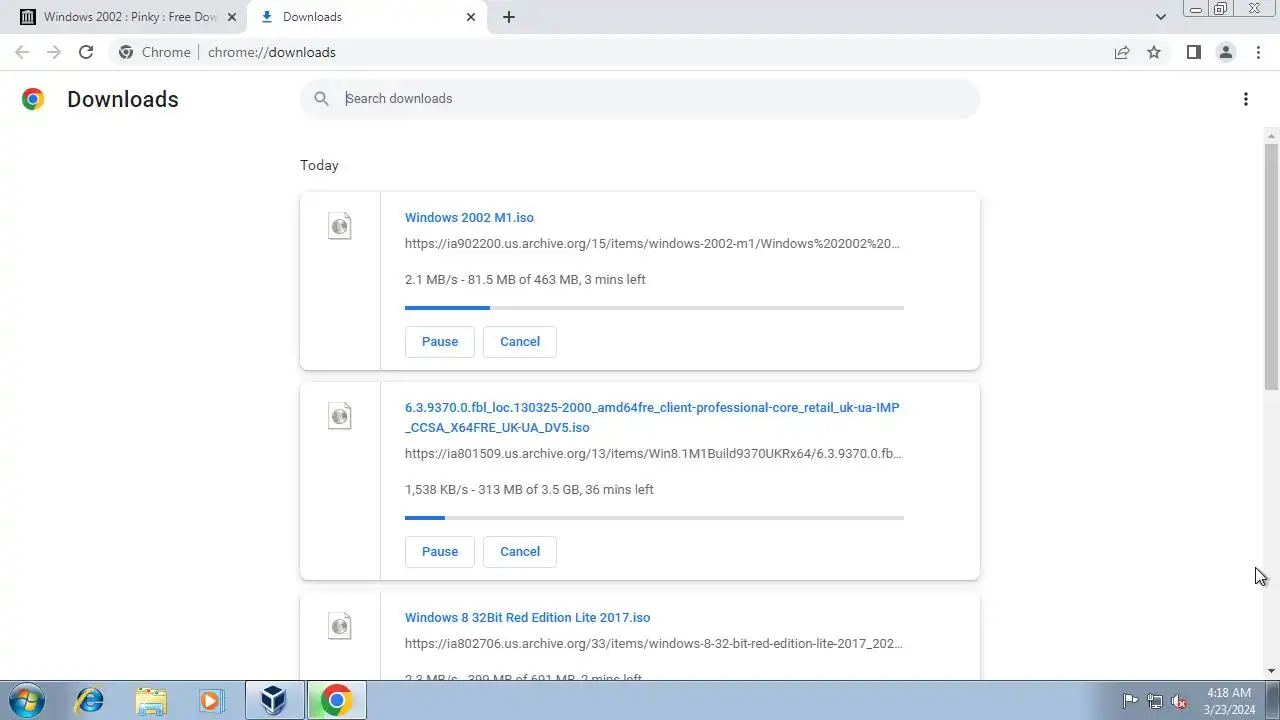Screen dimensions: 1280x720
Task: Open the Downloads page more actions menu
Action: click(x=1245, y=99)
